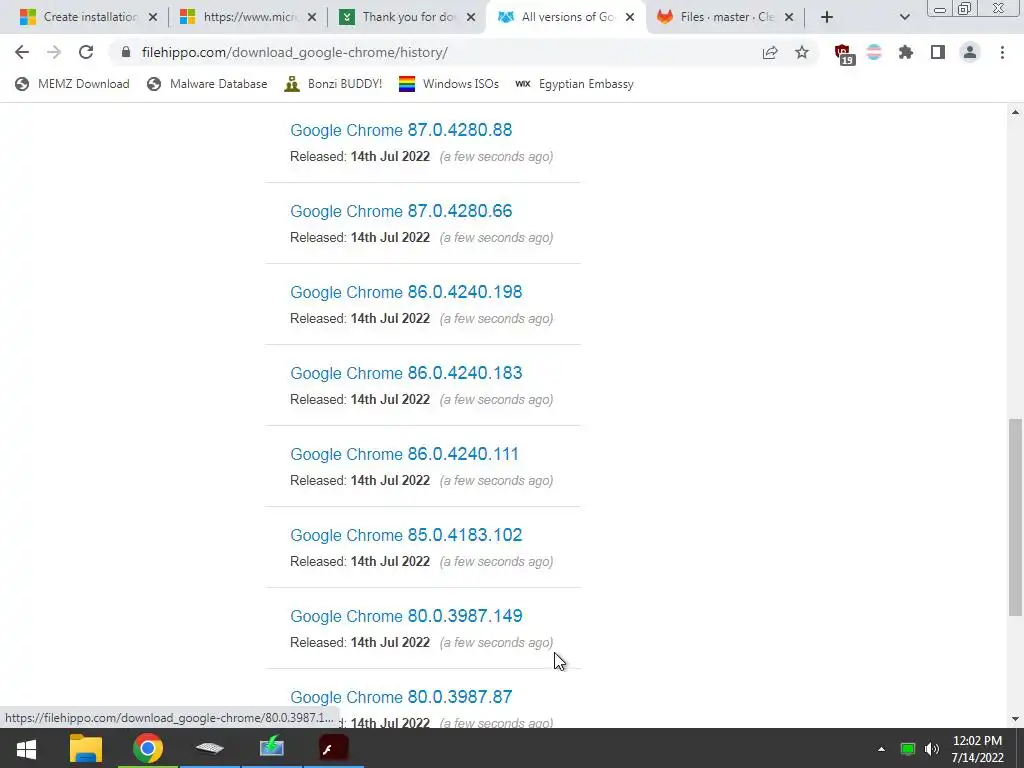Open the Malware Database bookmark

pos(207,84)
